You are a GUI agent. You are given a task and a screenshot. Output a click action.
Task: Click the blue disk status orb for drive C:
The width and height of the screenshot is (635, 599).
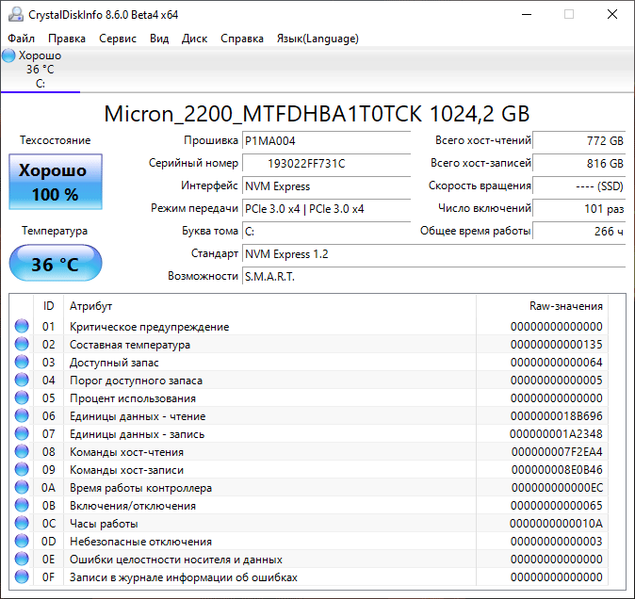point(9,56)
